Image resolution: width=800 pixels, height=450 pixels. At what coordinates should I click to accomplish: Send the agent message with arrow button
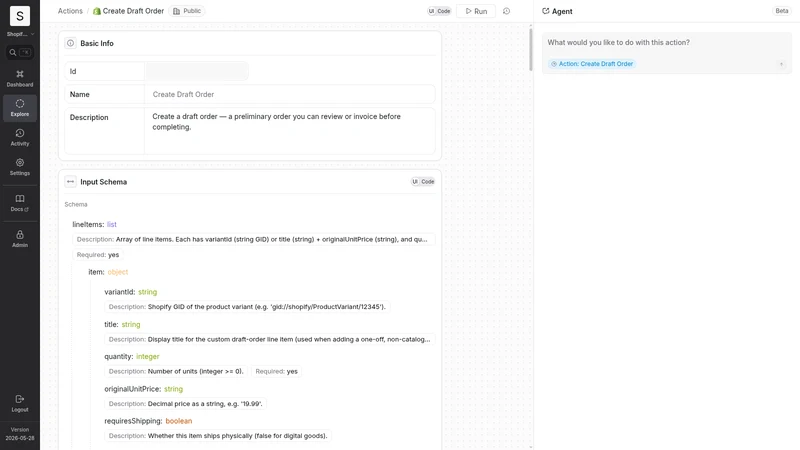[781, 64]
